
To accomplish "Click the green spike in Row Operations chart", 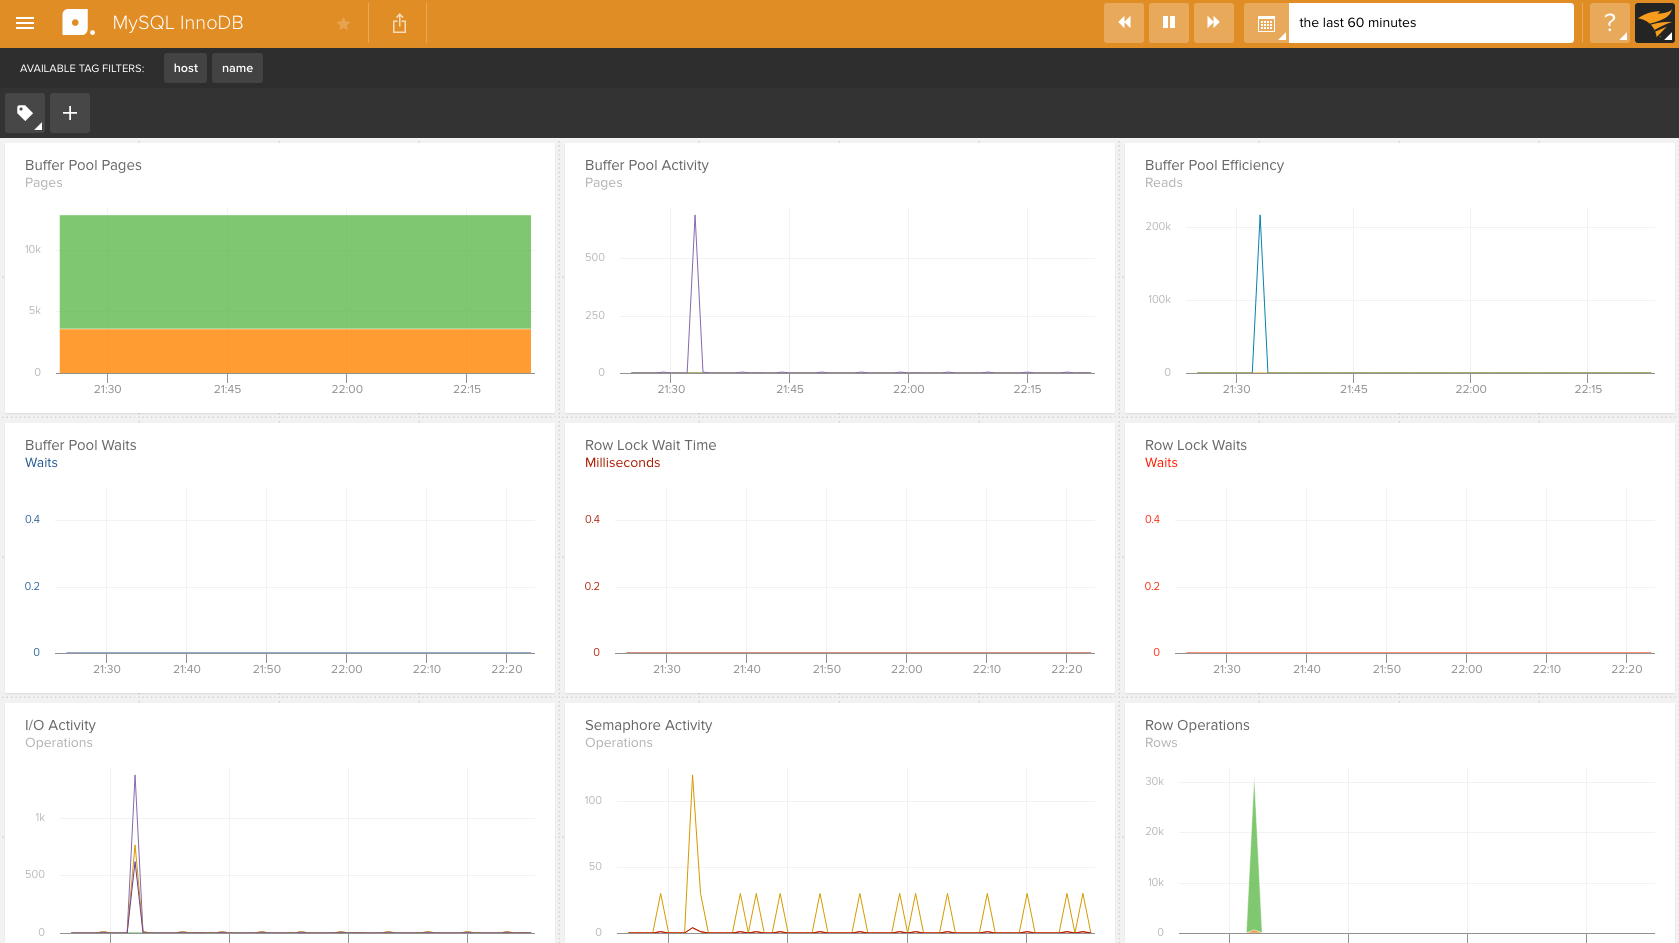I will point(1254,870).
